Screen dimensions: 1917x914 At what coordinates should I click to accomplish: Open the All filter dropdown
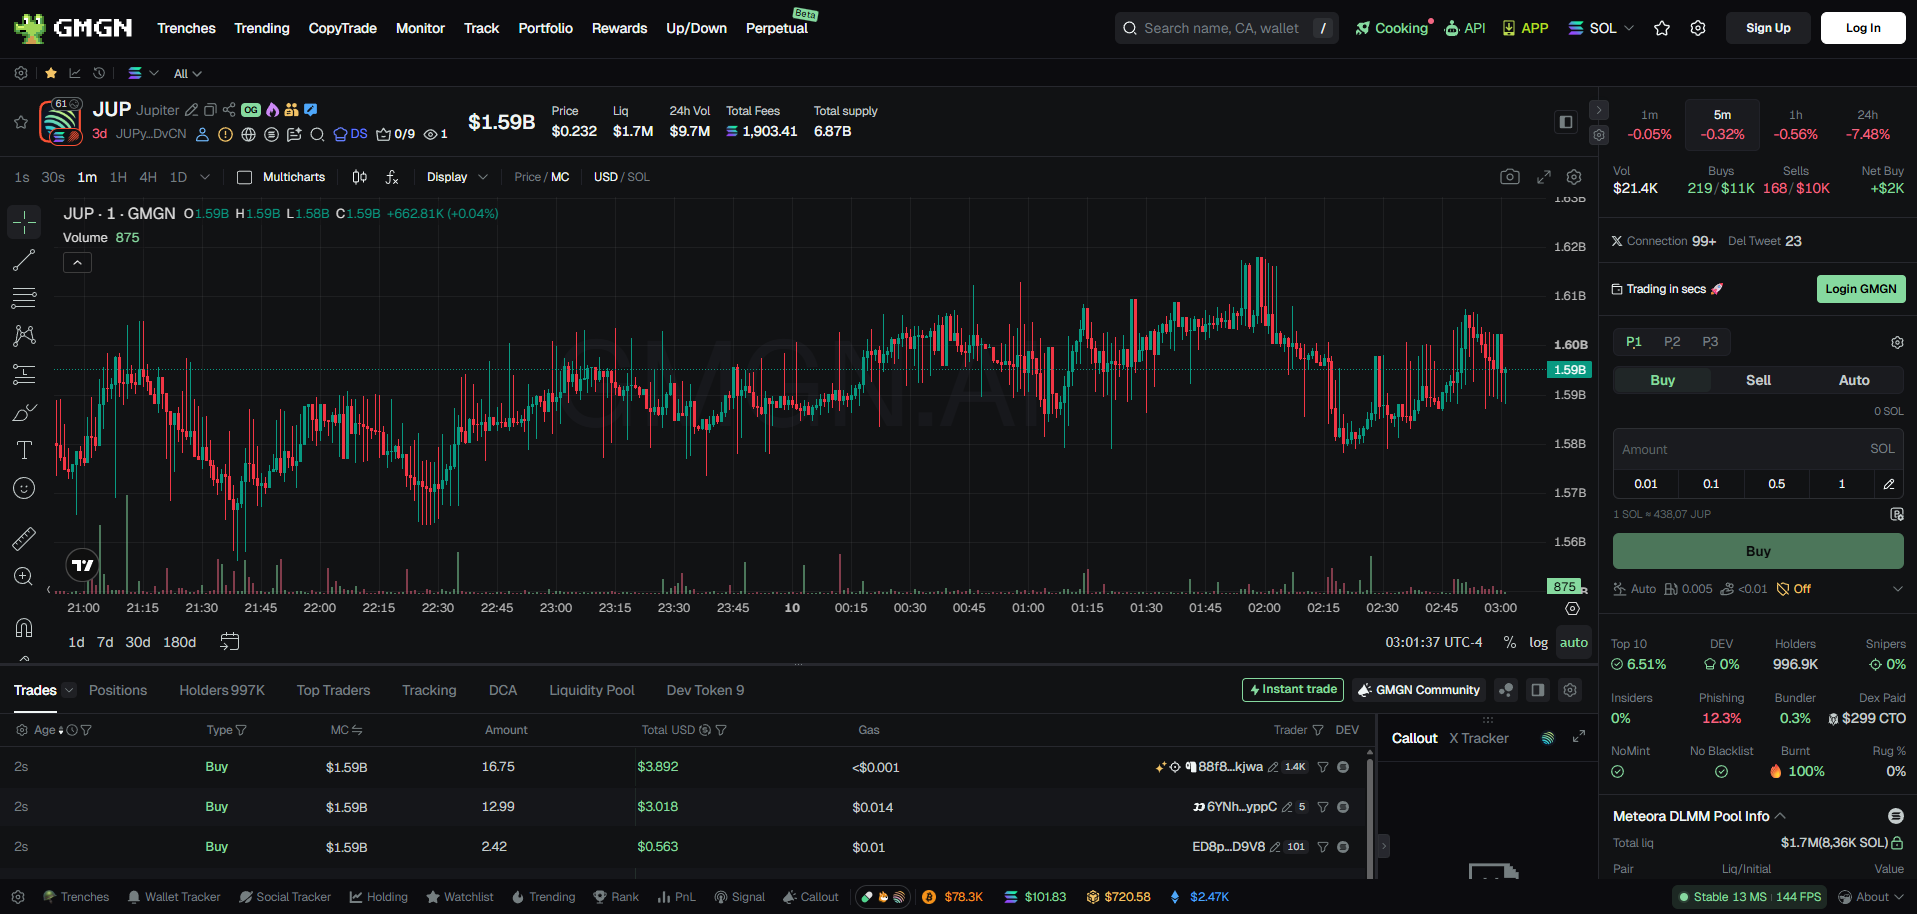coord(188,74)
